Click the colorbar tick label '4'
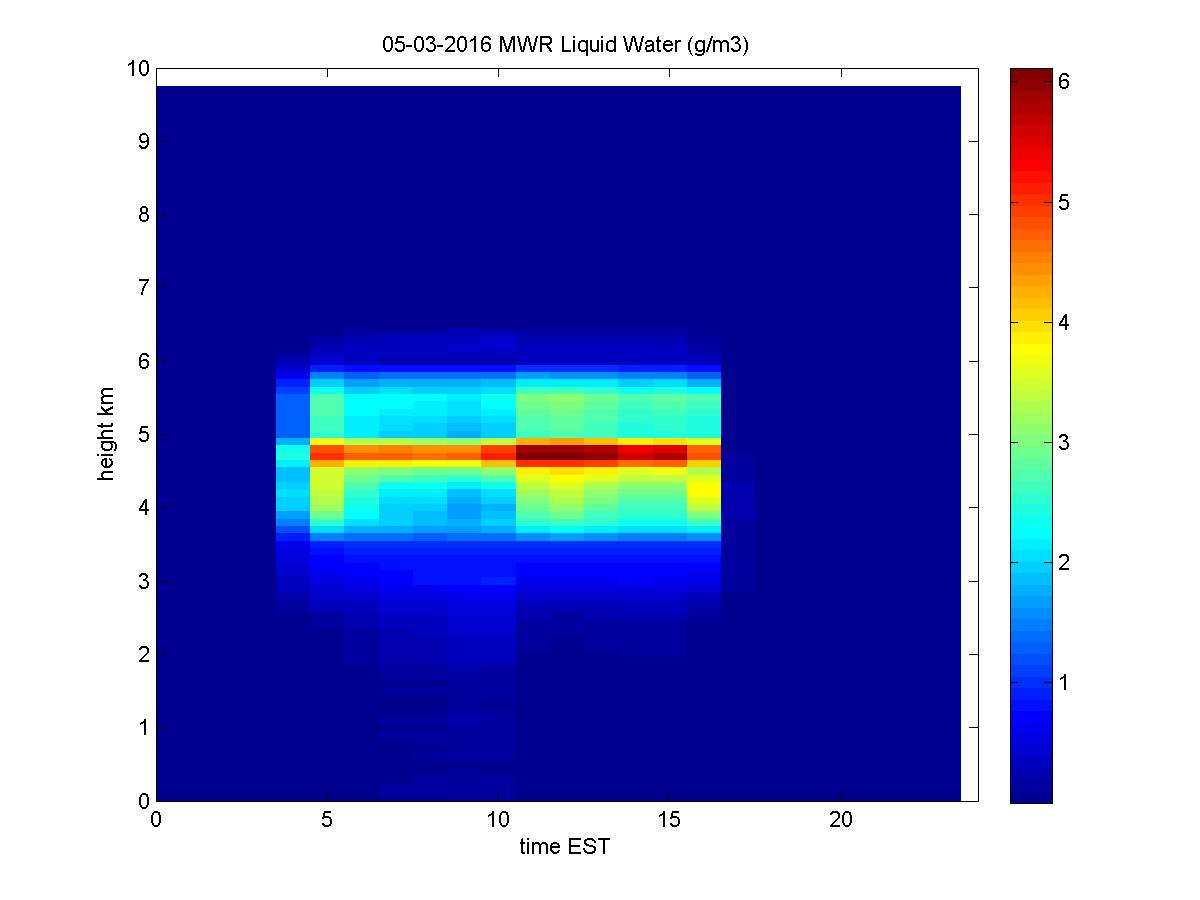 1065,322
